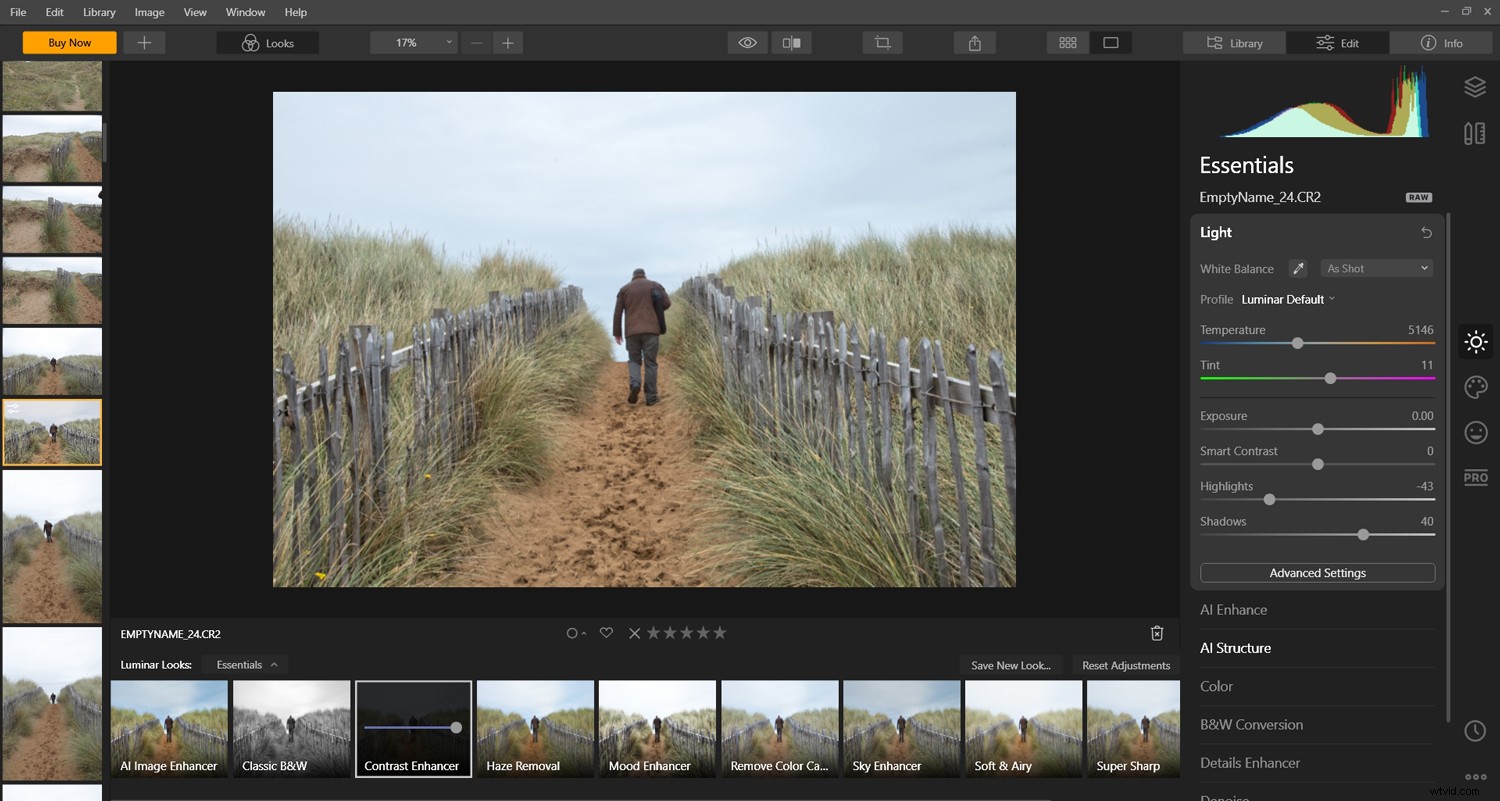Open the edit history clock icon
The width and height of the screenshot is (1500, 801).
[x=1475, y=731]
